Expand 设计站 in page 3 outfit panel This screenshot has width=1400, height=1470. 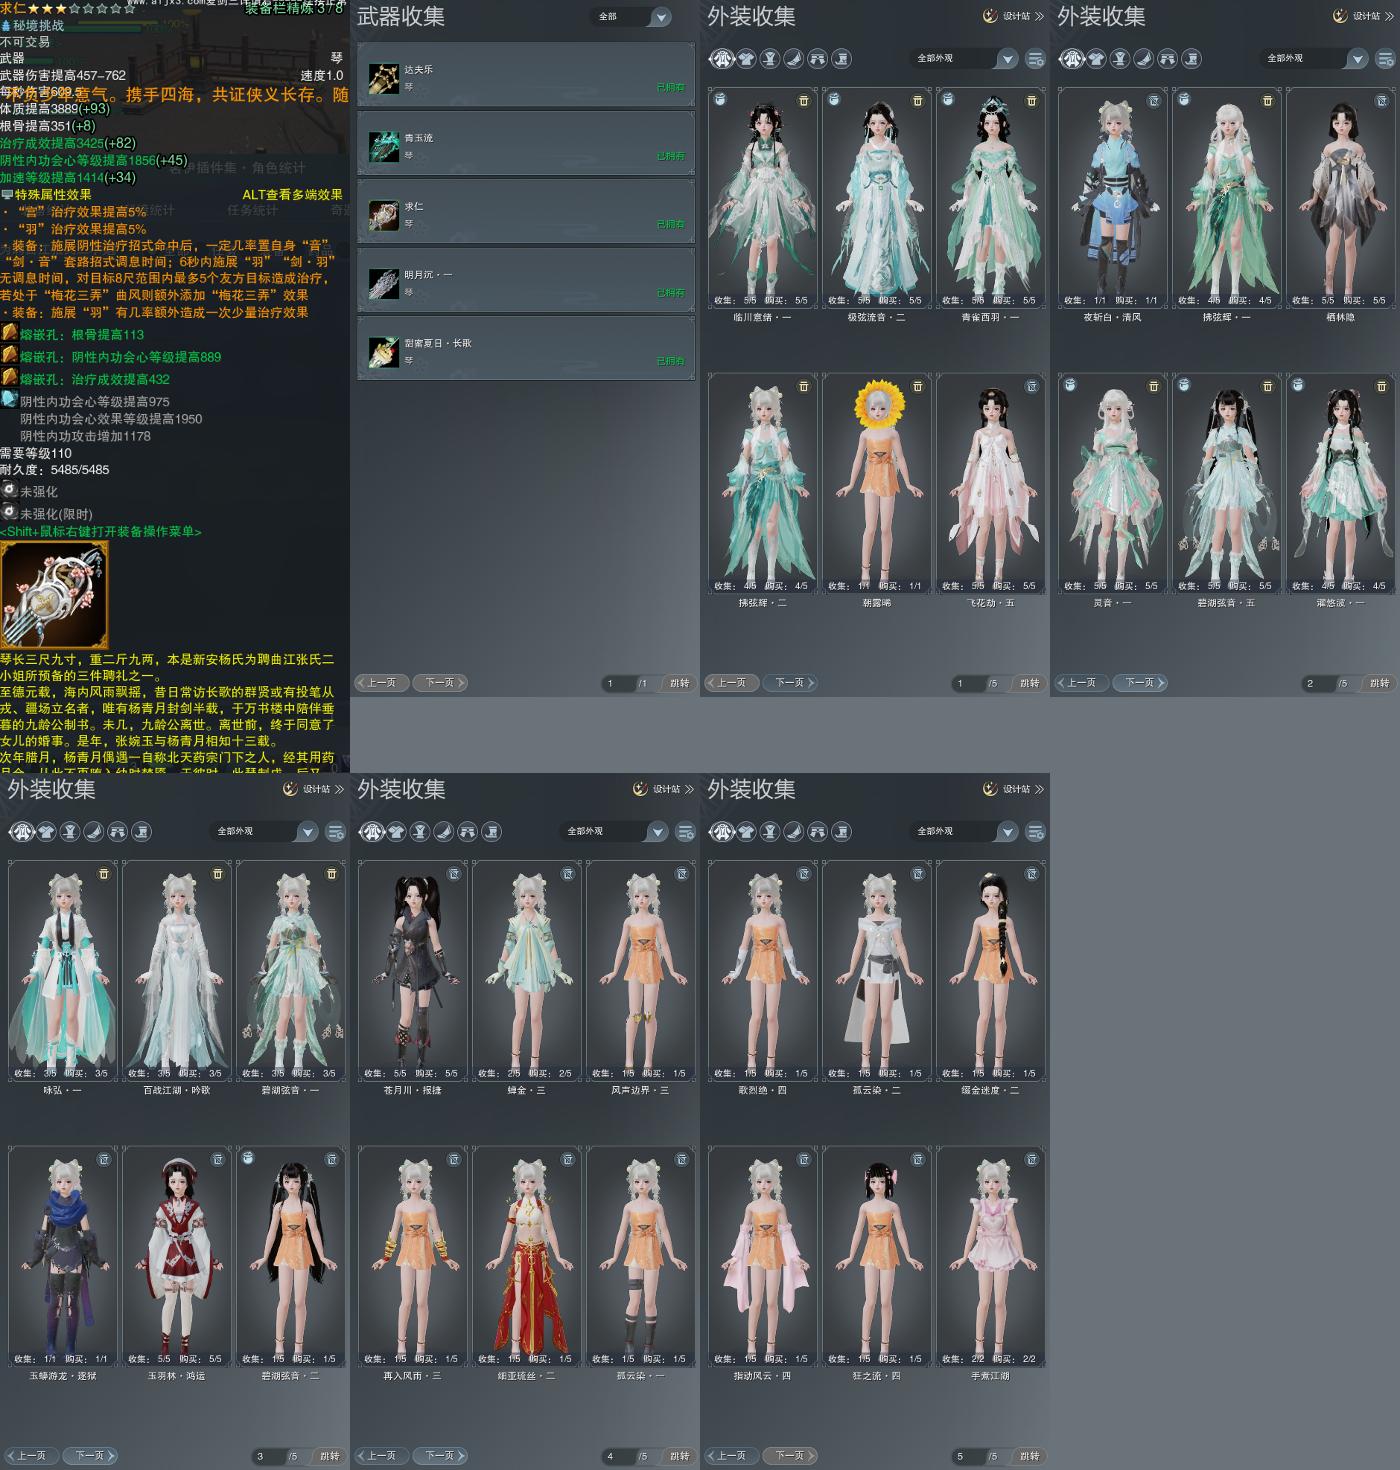point(313,789)
